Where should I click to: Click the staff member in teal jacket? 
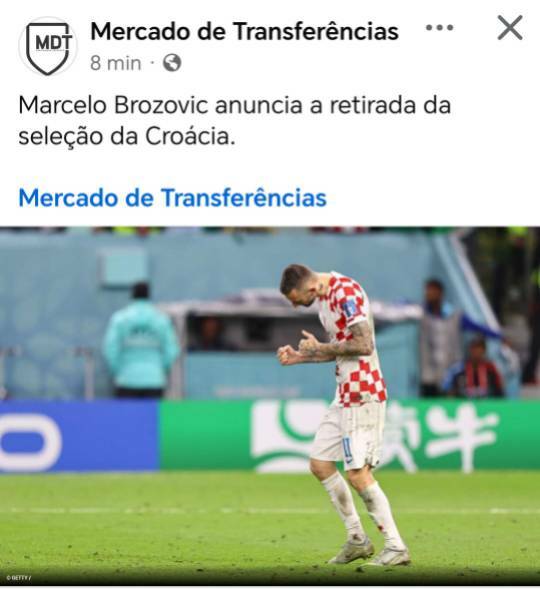point(140,340)
